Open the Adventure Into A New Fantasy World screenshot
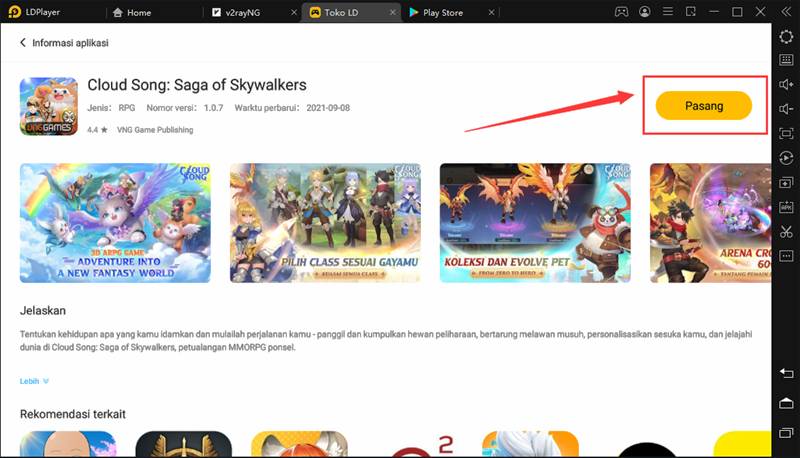800x458 pixels. [115, 223]
